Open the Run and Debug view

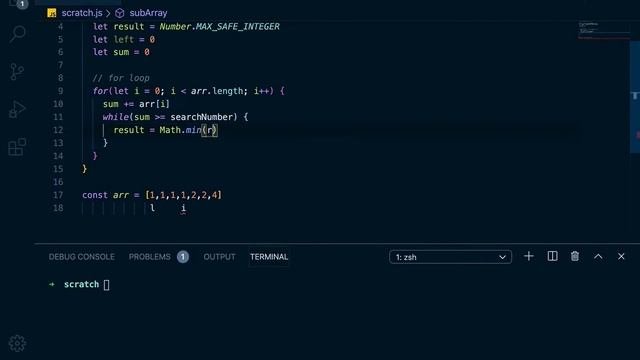point(17,109)
